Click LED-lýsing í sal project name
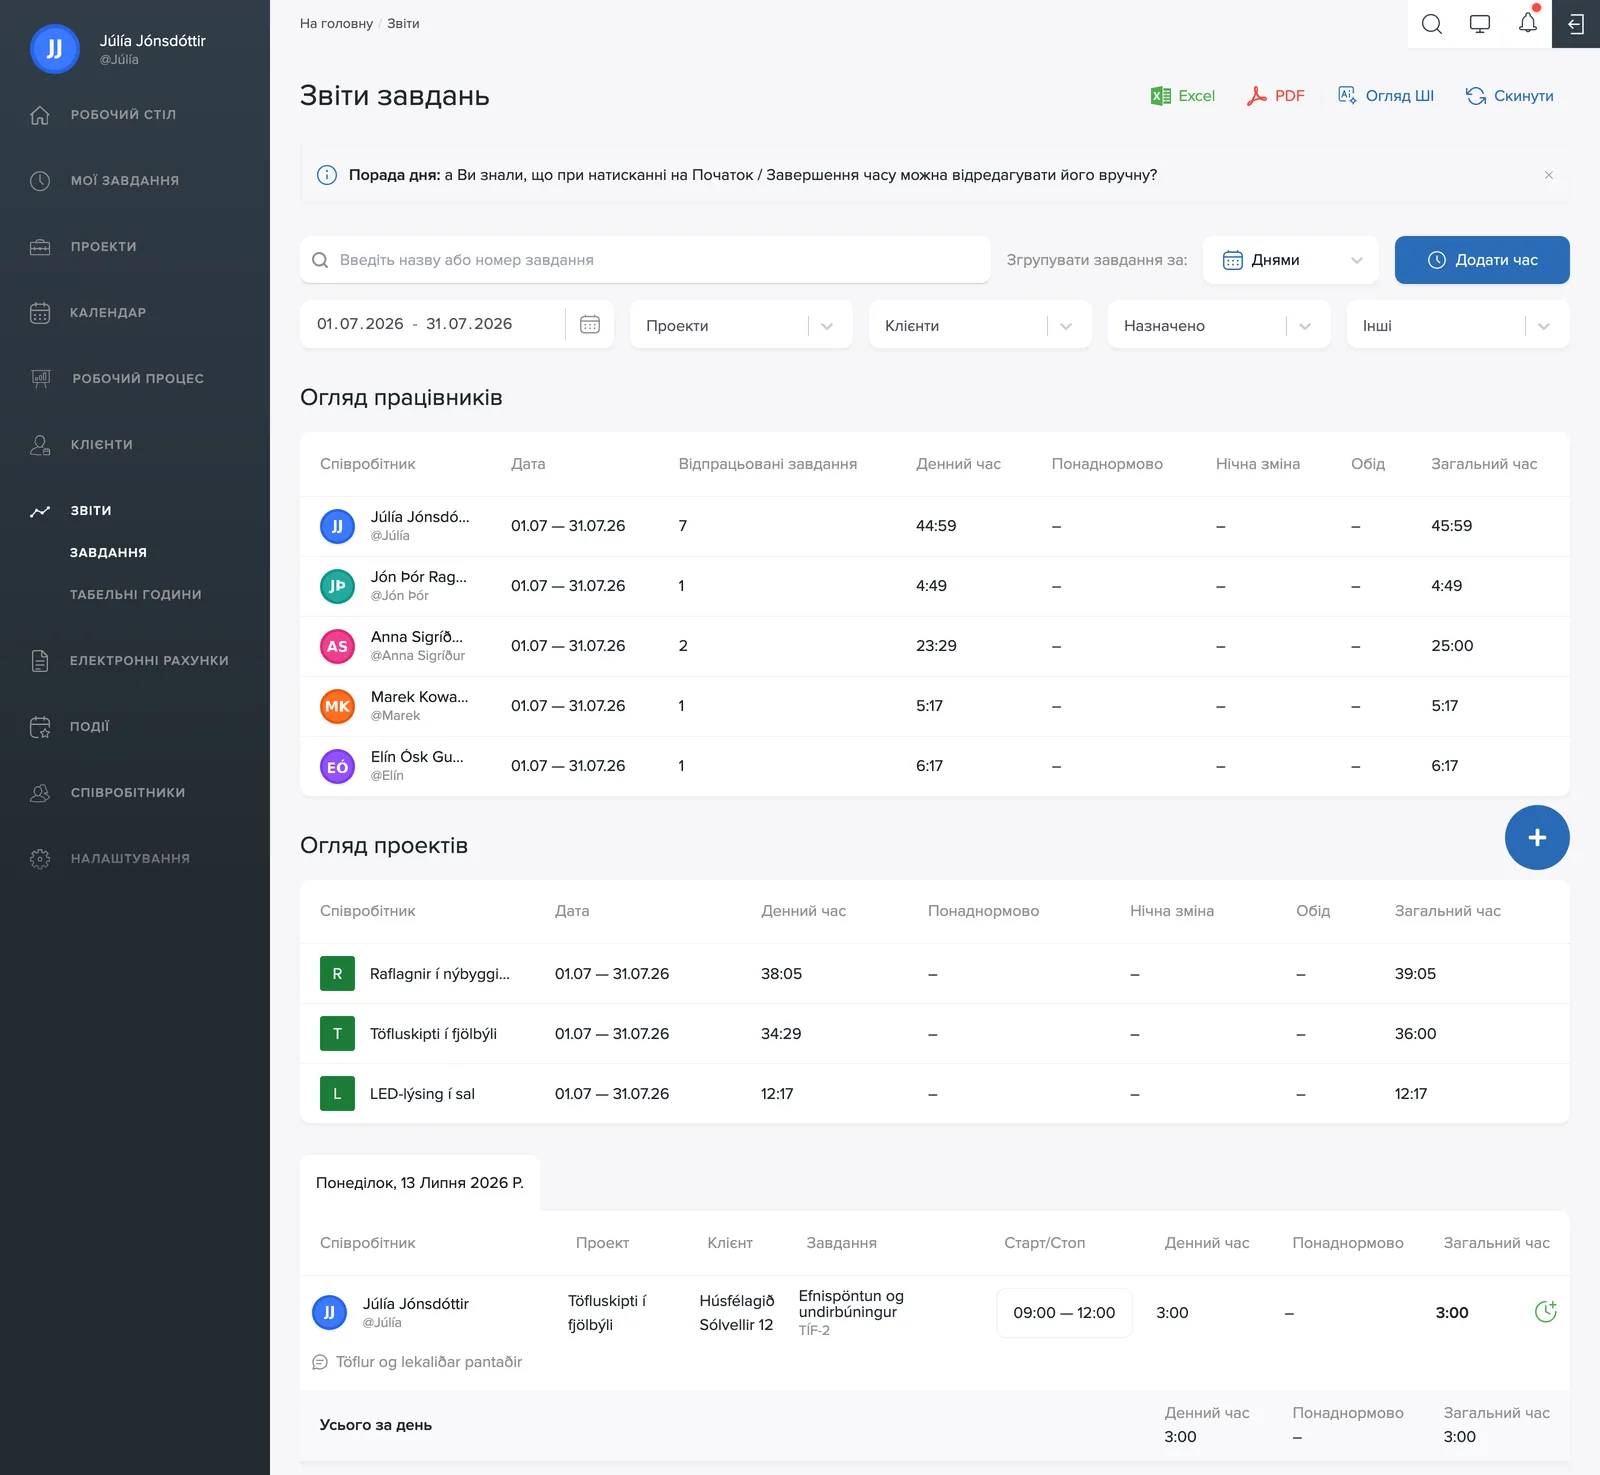1600x1475 pixels. click(422, 1094)
